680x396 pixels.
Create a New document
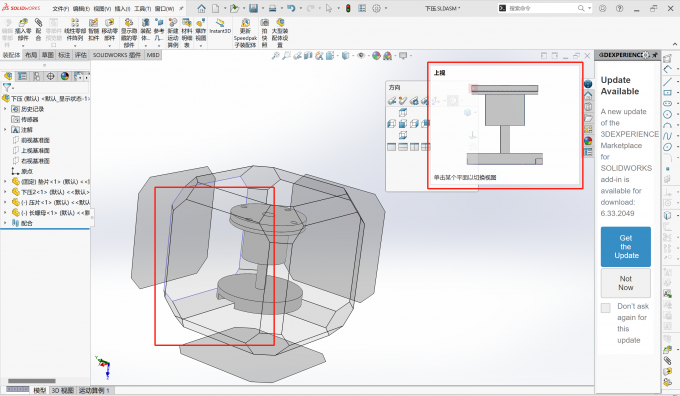(x=216, y=8)
